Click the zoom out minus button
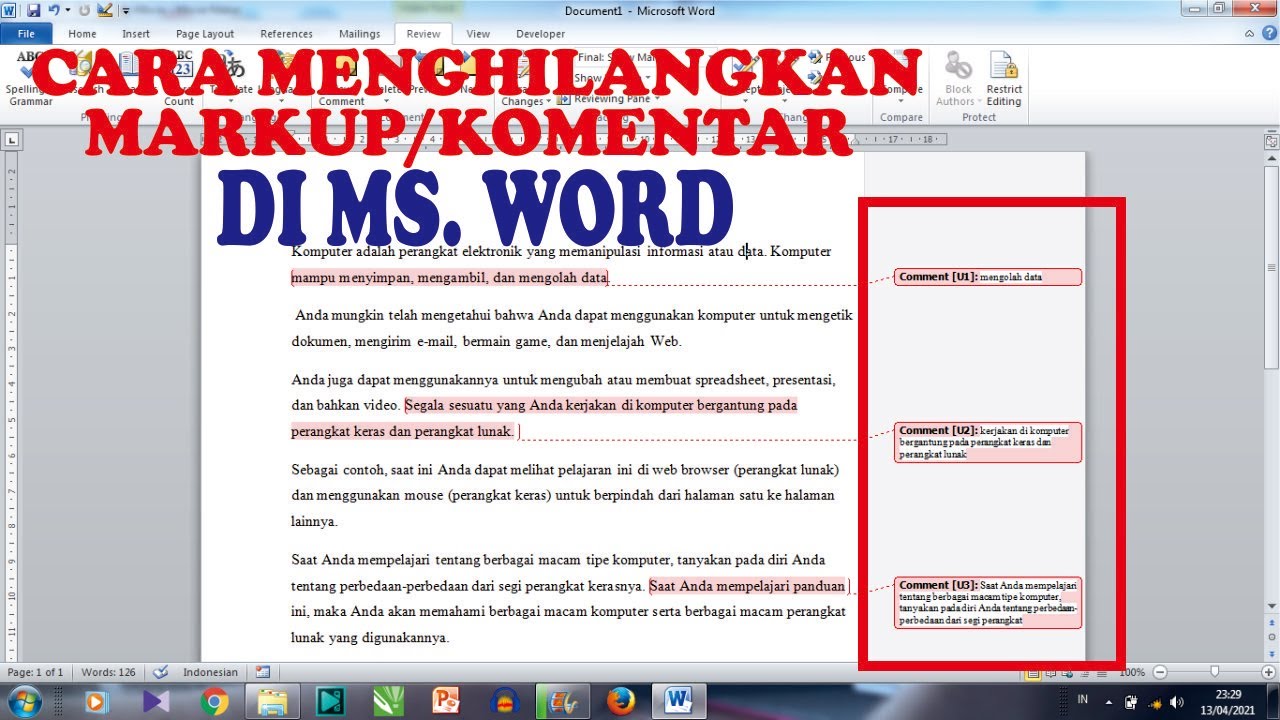Viewport: 1280px width, 720px height. [1159, 673]
